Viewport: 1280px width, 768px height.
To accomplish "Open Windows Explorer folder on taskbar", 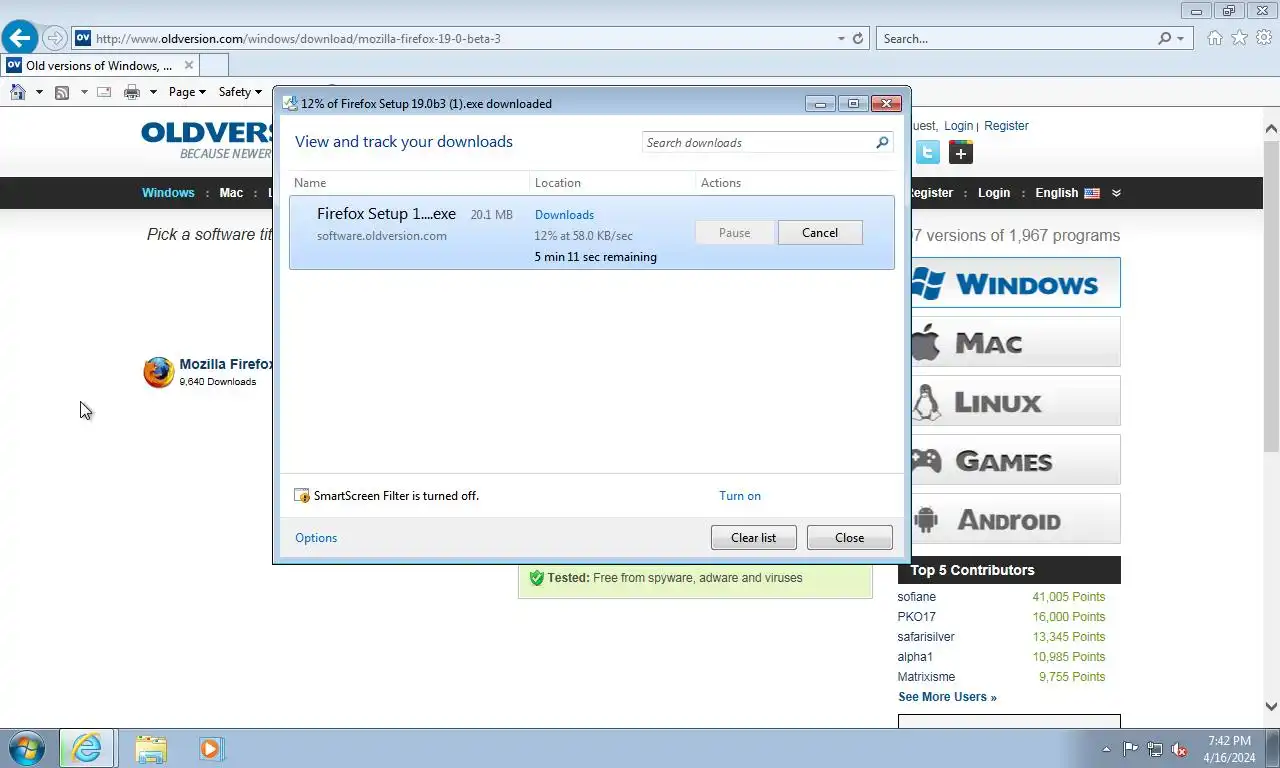I will click(151, 748).
